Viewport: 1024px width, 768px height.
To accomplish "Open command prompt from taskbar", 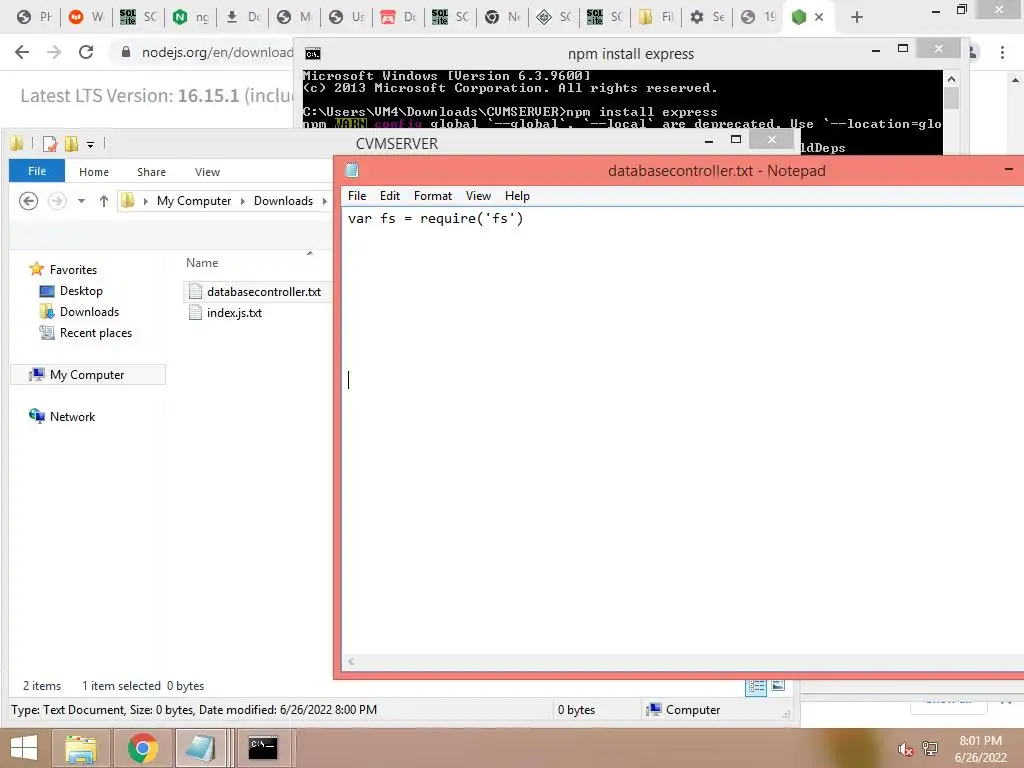I will (x=263, y=748).
